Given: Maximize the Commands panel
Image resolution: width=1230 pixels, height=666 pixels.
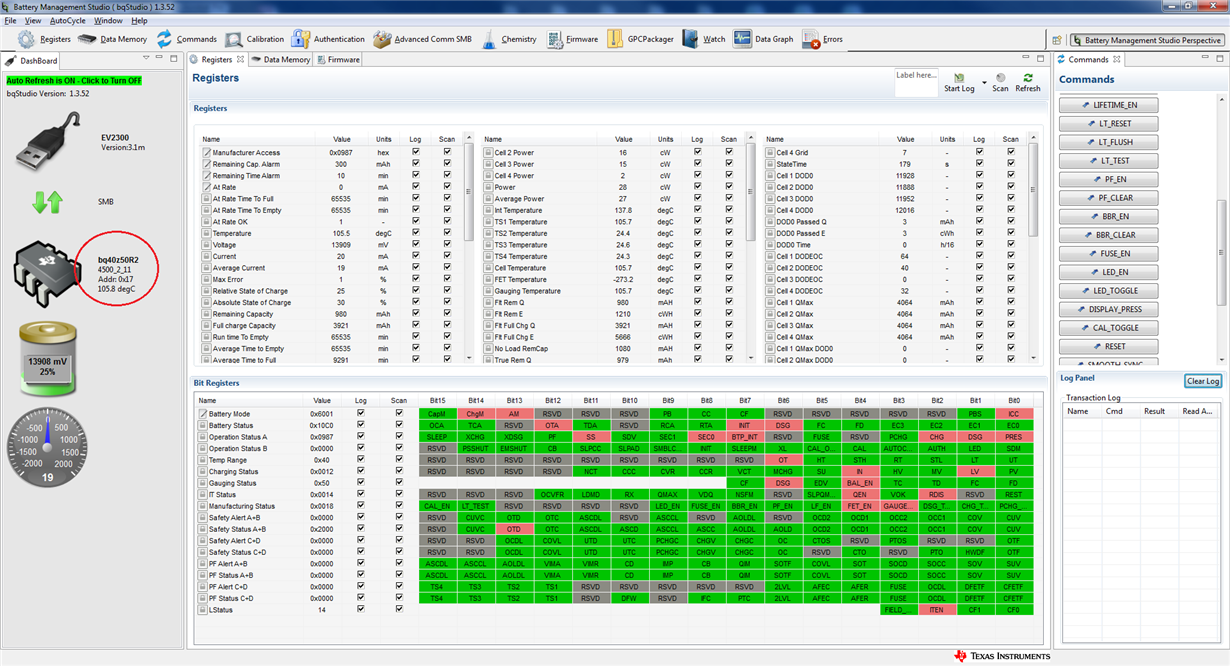Looking at the screenshot, I should tap(1220, 60).
